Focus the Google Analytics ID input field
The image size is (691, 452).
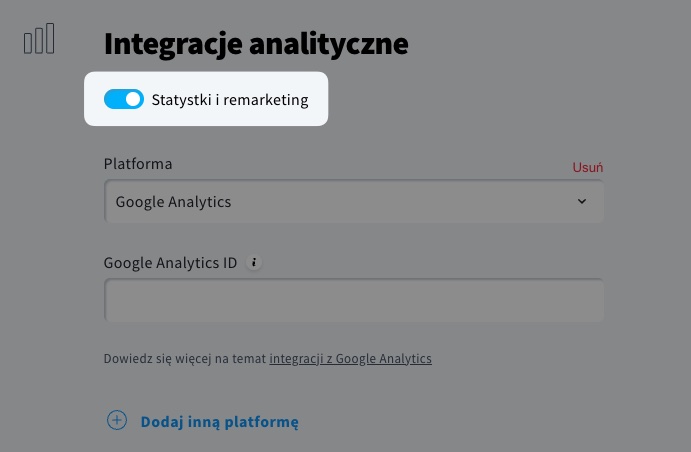point(353,300)
